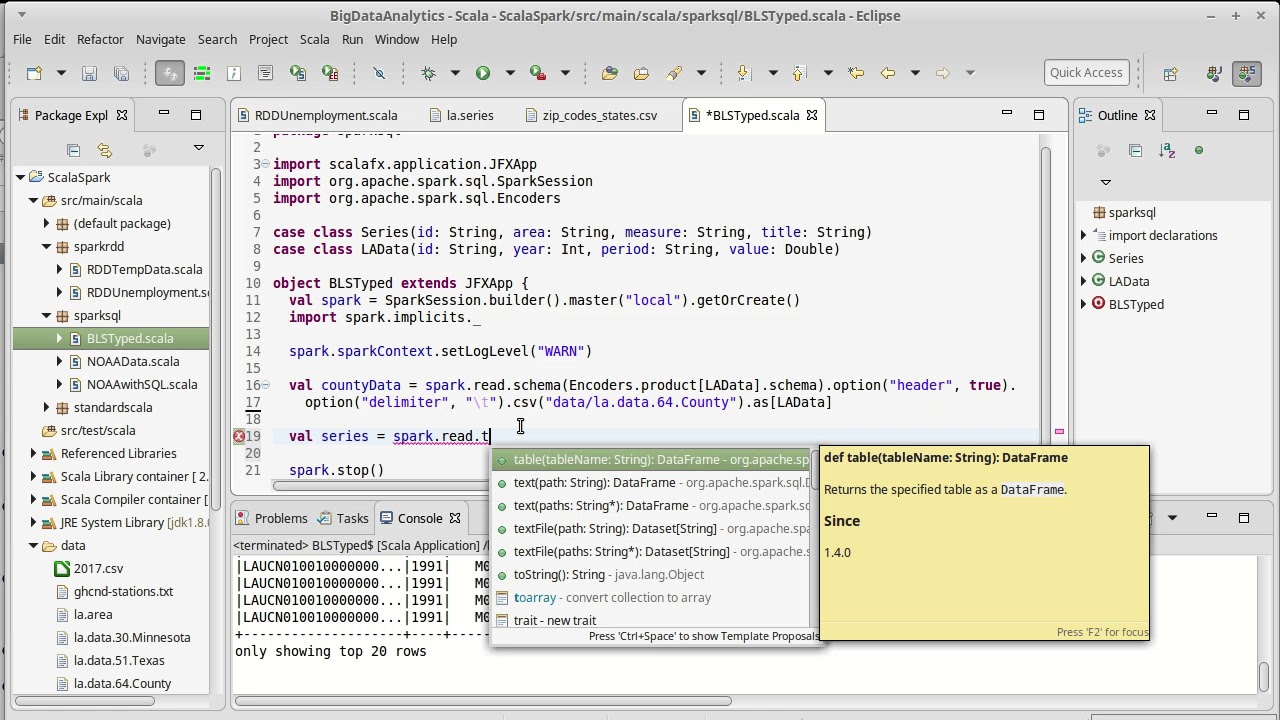Click the Collapse All icon in the Outline view
The height and width of the screenshot is (720, 1280).
(x=1135, y=150)
